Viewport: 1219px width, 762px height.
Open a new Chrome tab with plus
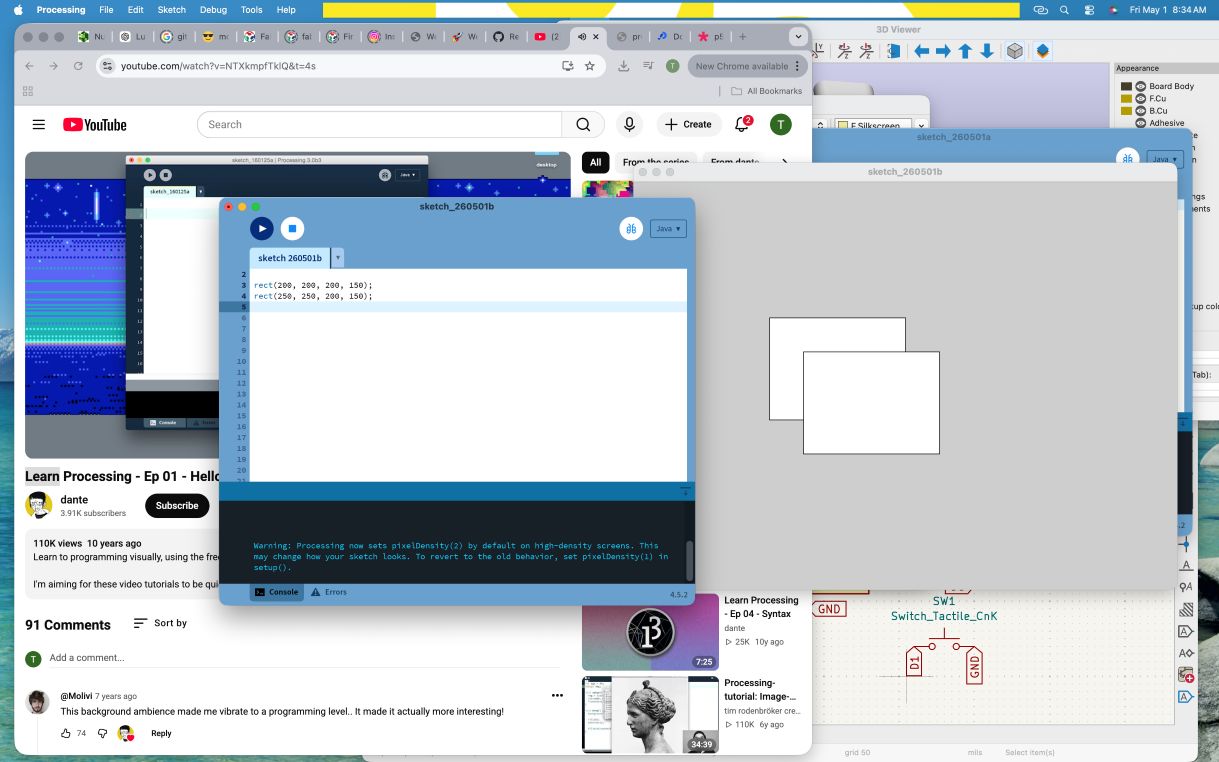click(x=742, y=36)
